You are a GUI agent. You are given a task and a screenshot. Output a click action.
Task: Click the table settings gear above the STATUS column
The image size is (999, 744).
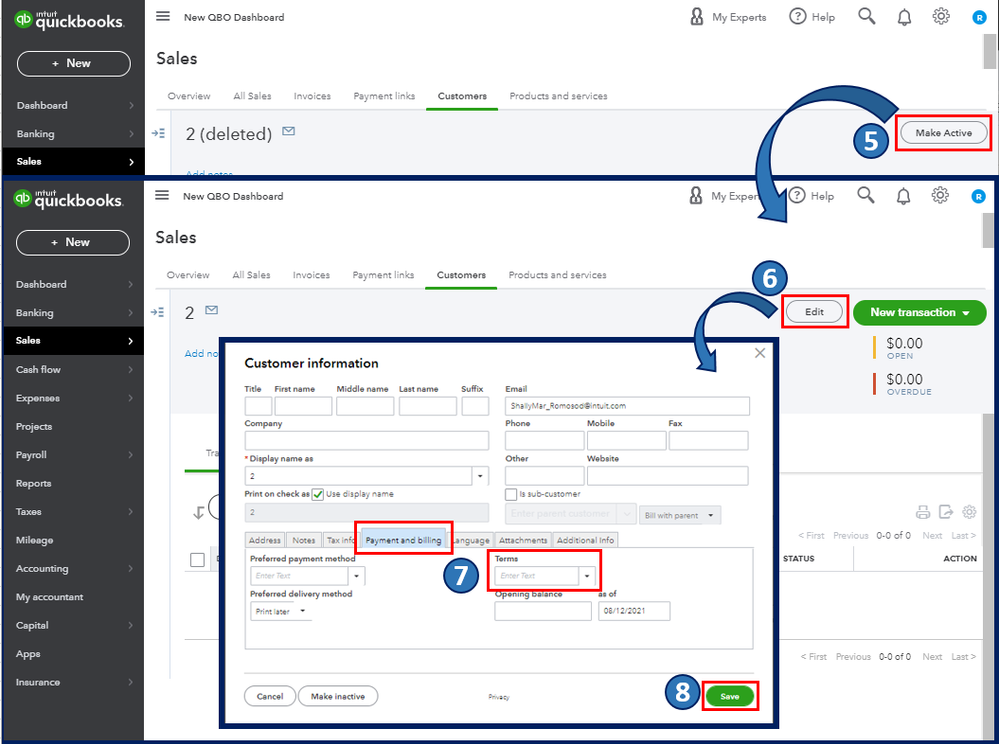tap(969, 512)
